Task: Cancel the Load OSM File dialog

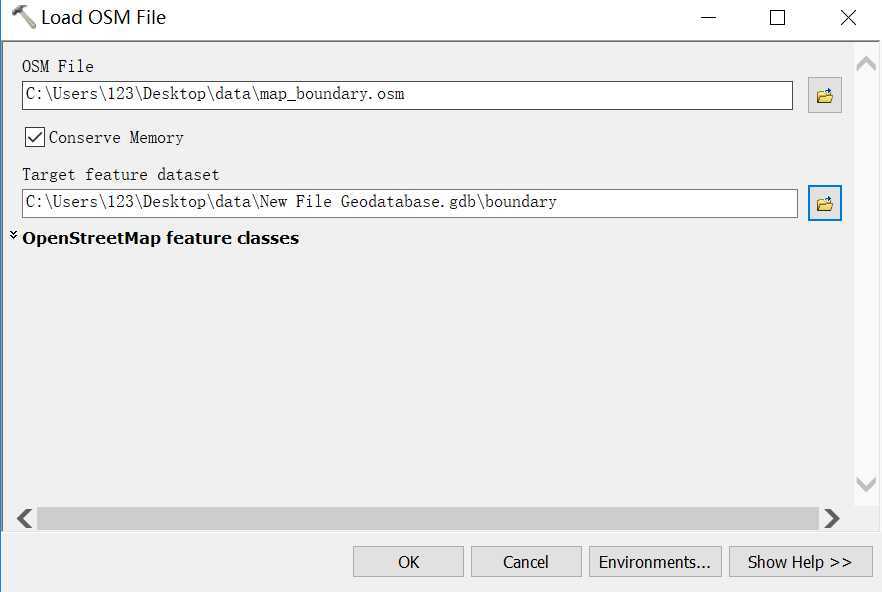Action: click(526, 562)
